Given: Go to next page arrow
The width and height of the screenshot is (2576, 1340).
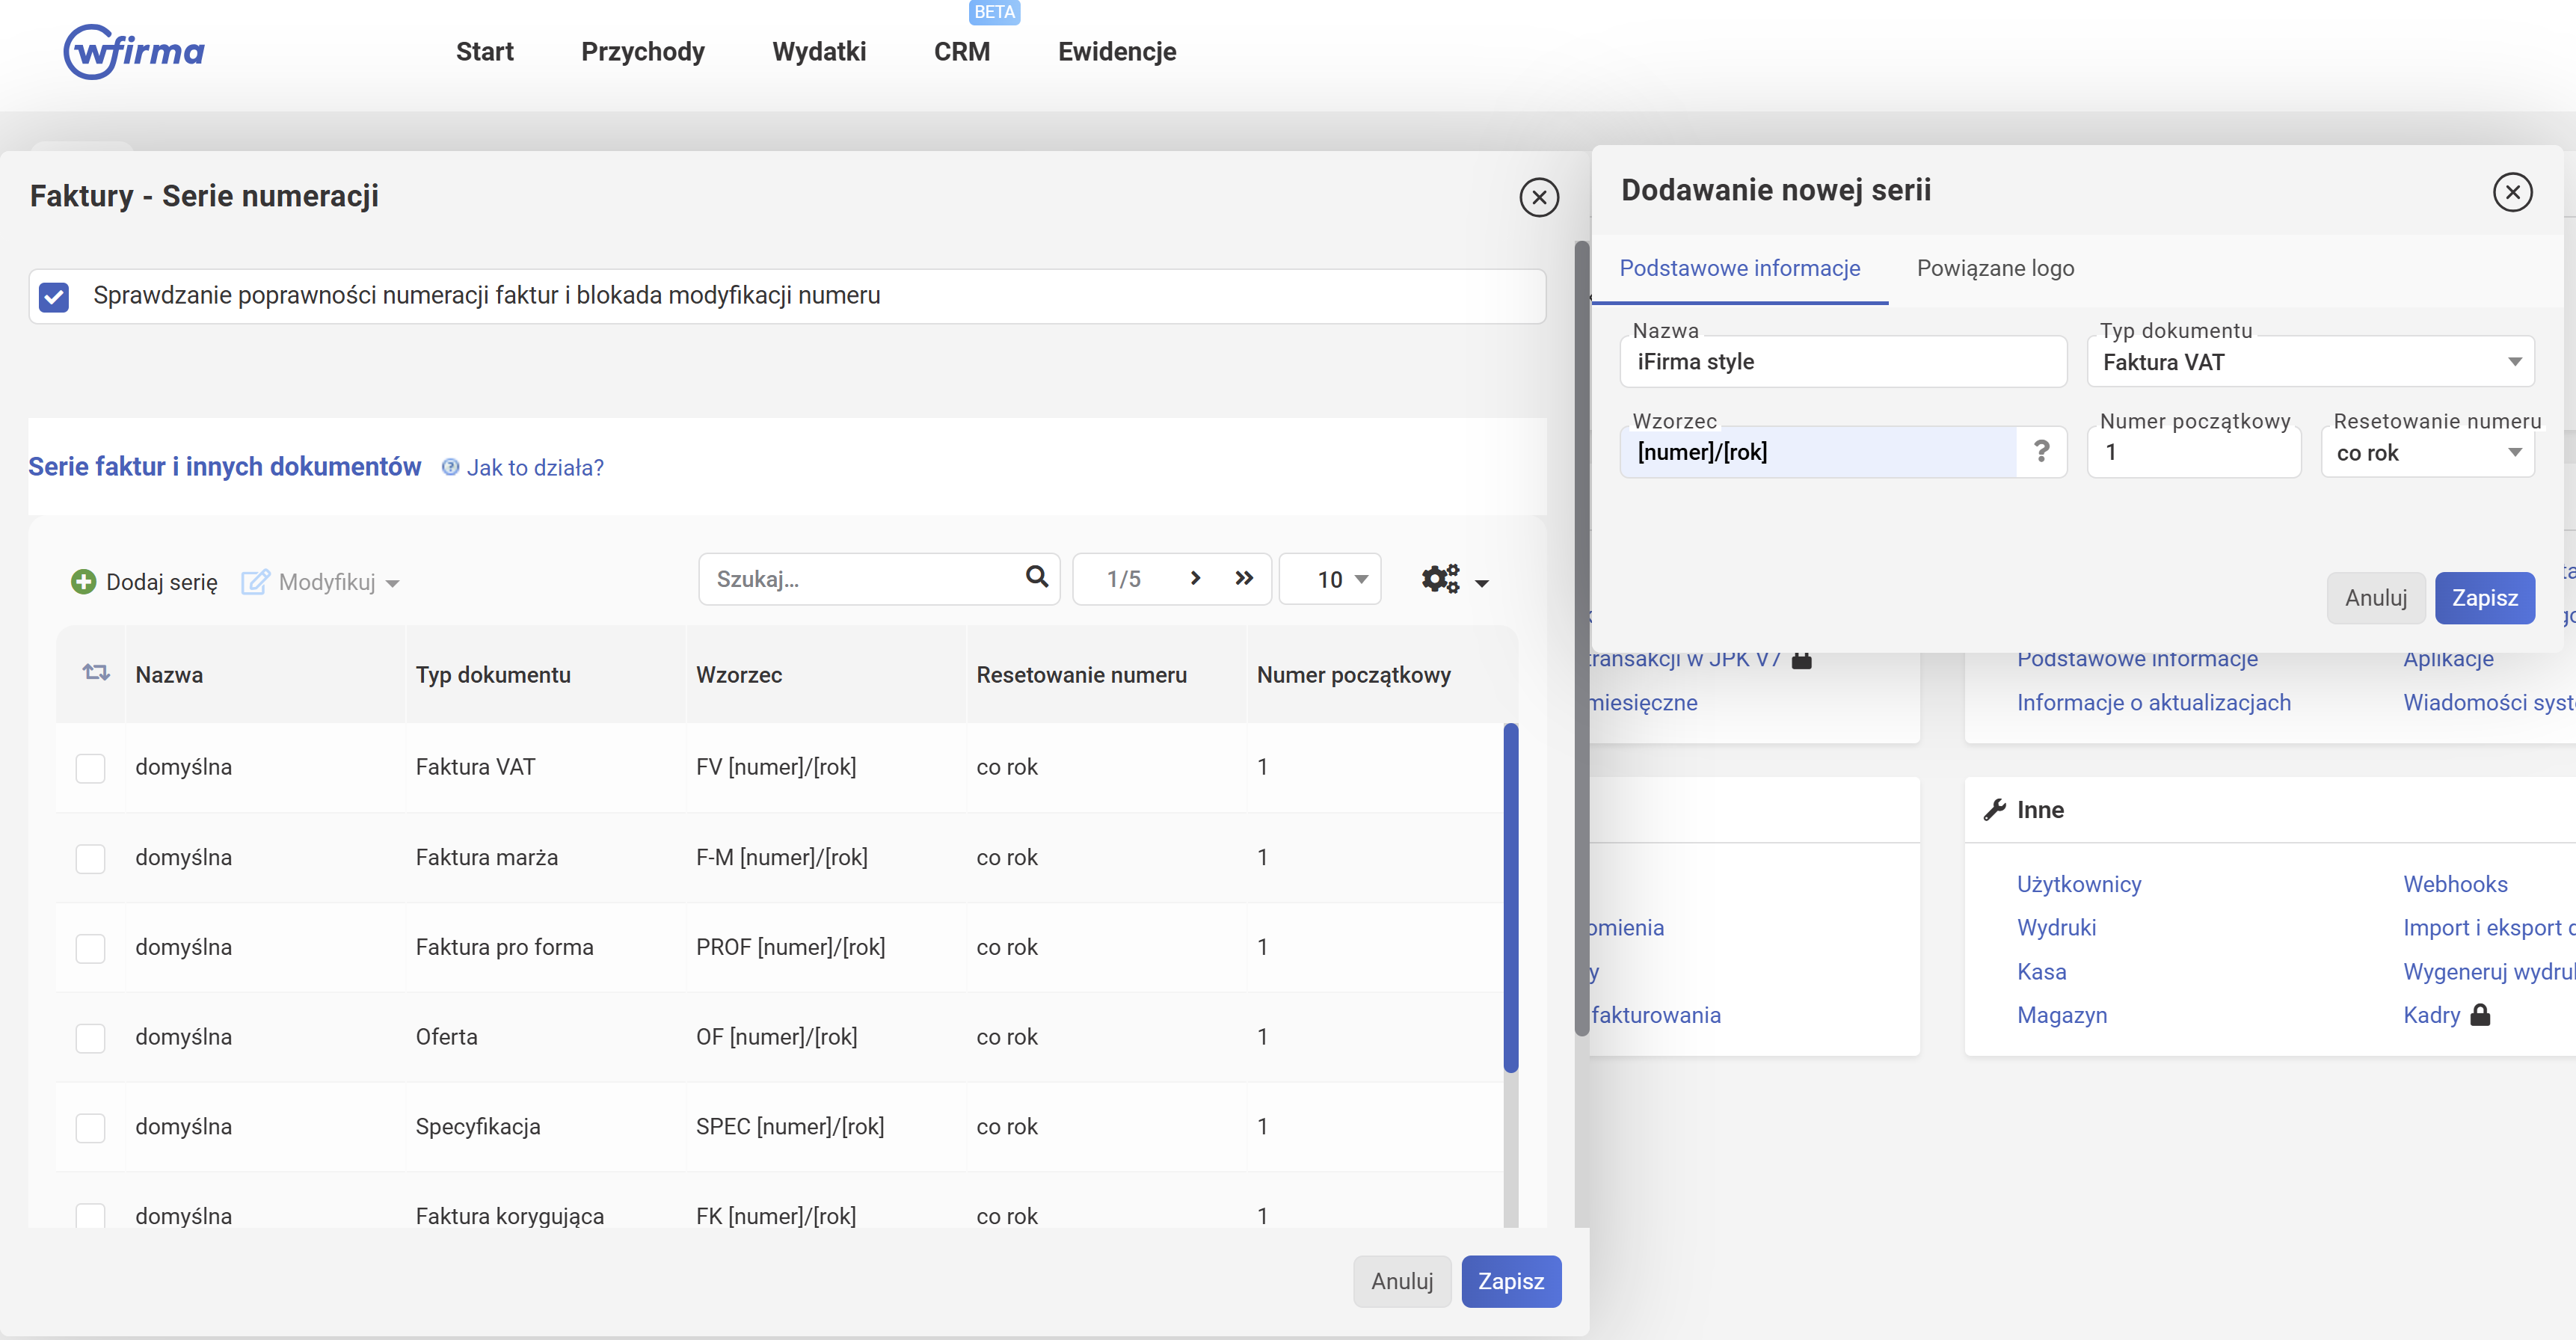Looking at the screenshot, I should [1195, 578].
